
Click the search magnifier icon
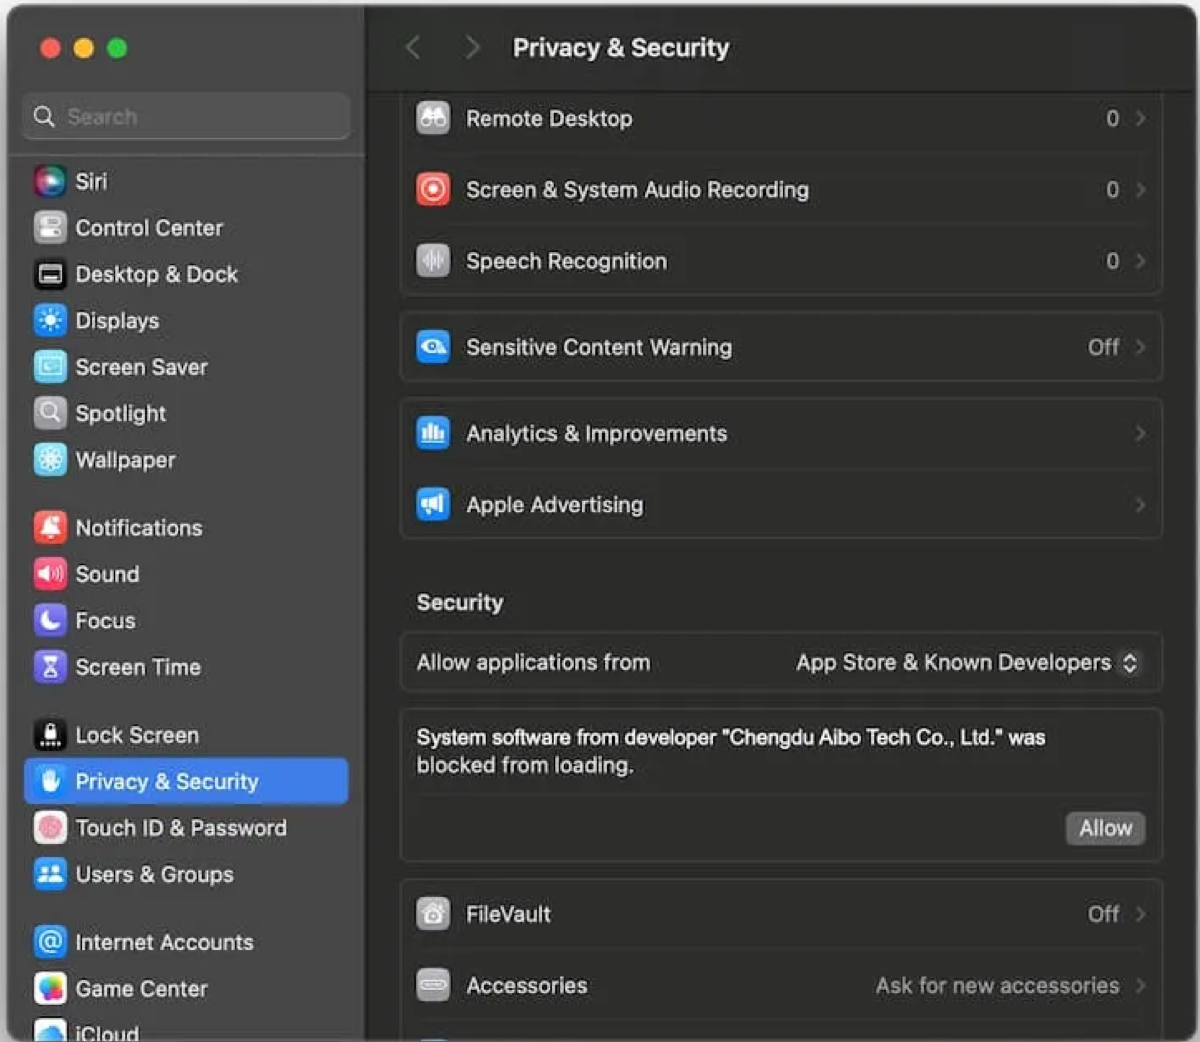pyautogui.click(x=44, y=116)
